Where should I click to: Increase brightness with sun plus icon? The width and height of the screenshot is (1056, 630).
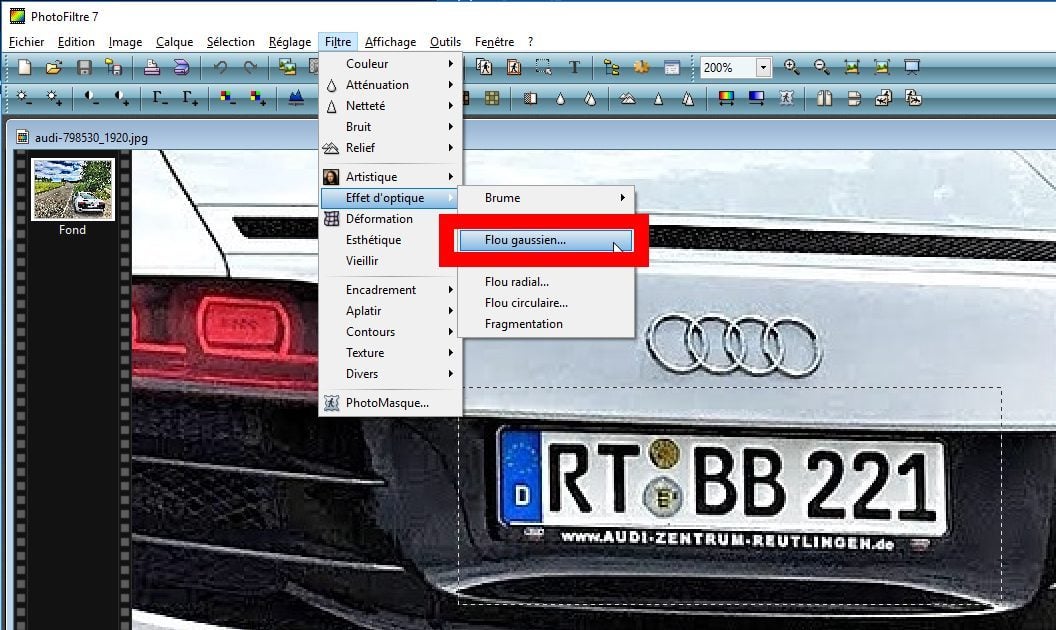54,98
